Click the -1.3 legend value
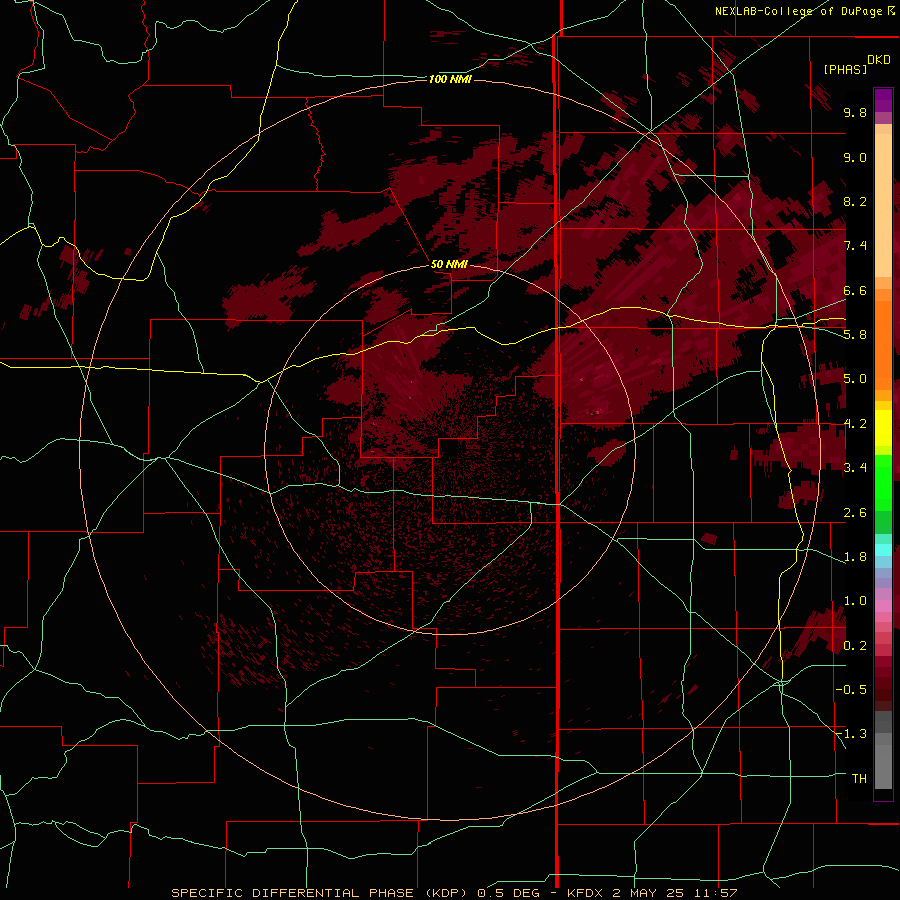 point(851,734)
